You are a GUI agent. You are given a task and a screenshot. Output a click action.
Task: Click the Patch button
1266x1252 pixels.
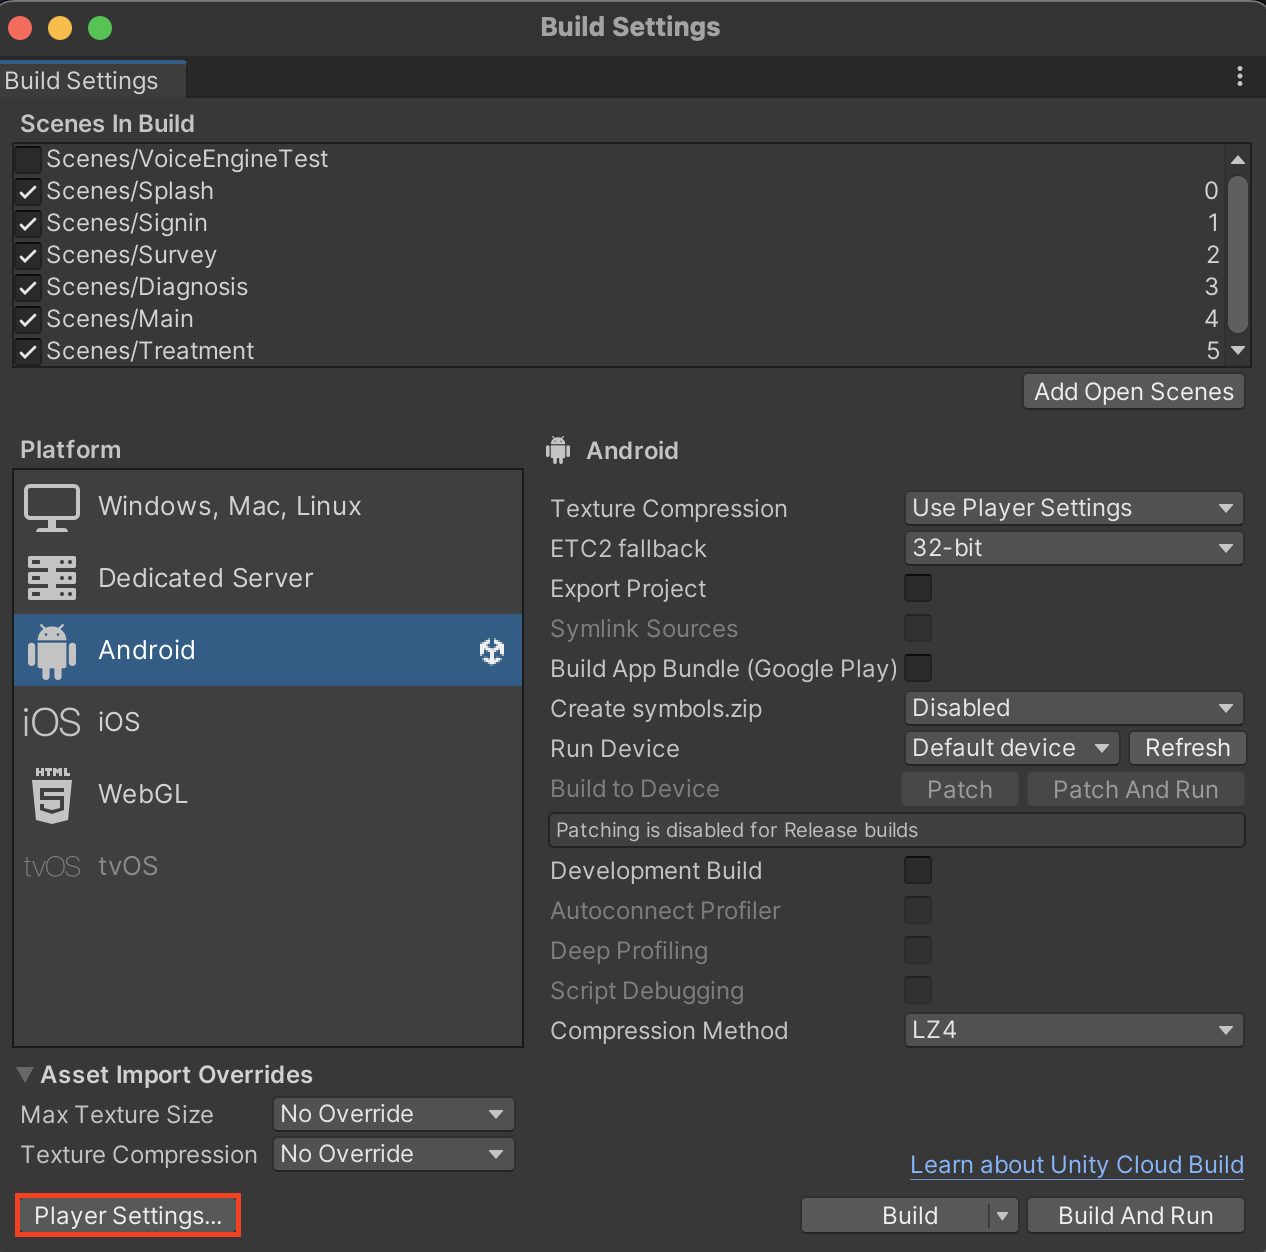coord(960,790)
